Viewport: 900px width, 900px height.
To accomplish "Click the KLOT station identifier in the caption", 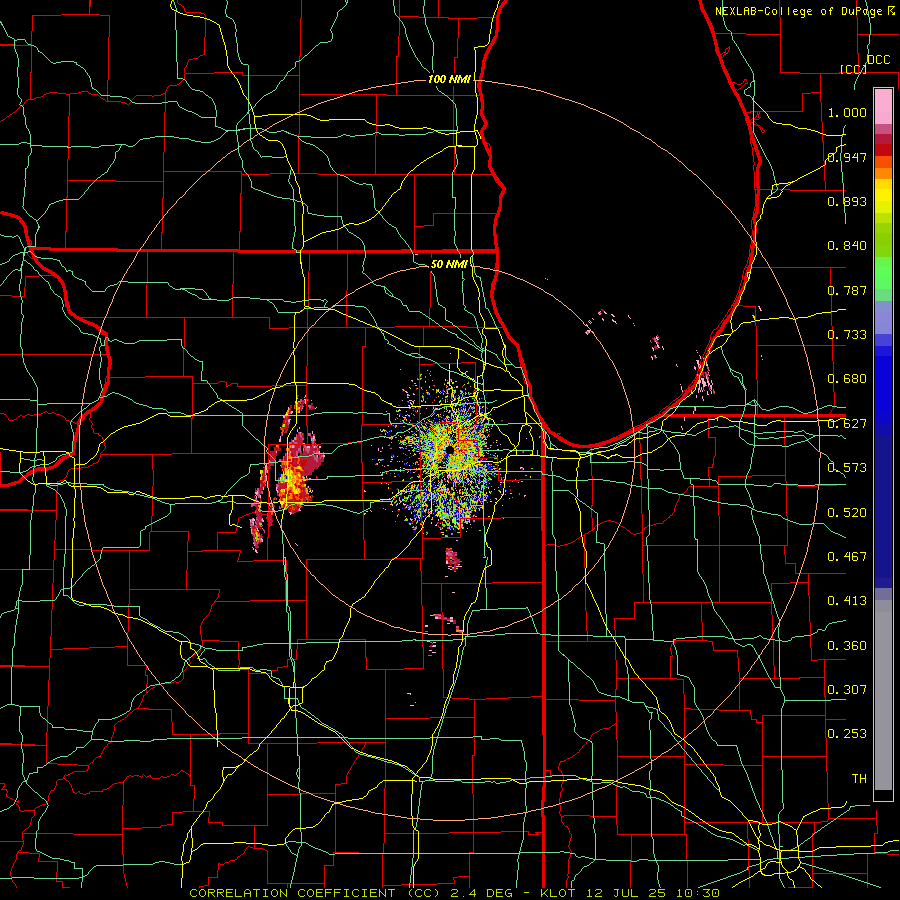I will (x=557, y=893).
